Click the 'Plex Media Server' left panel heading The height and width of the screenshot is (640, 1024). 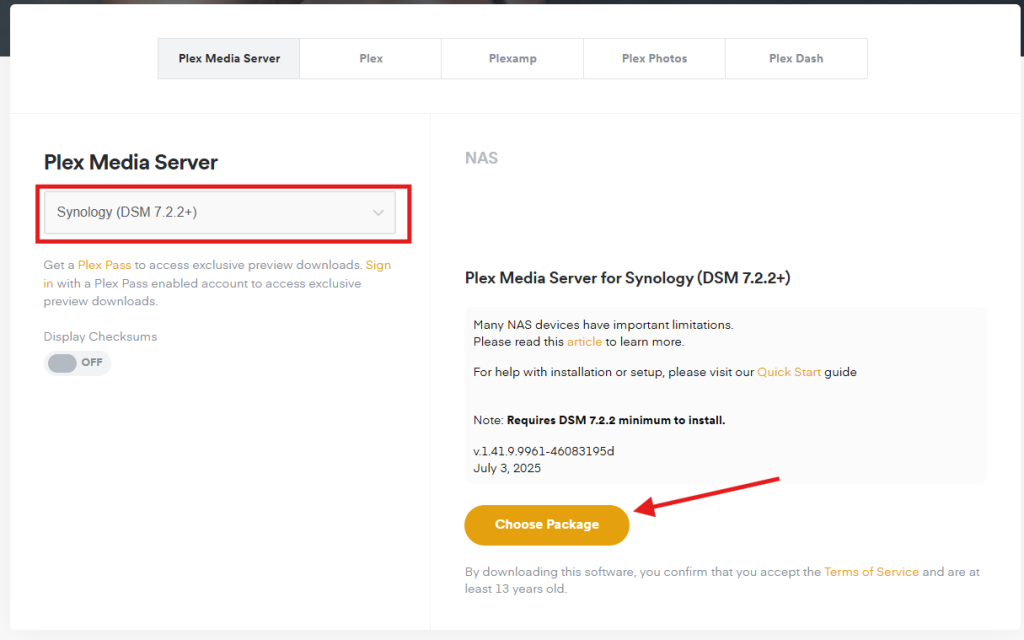click(131, 163)
